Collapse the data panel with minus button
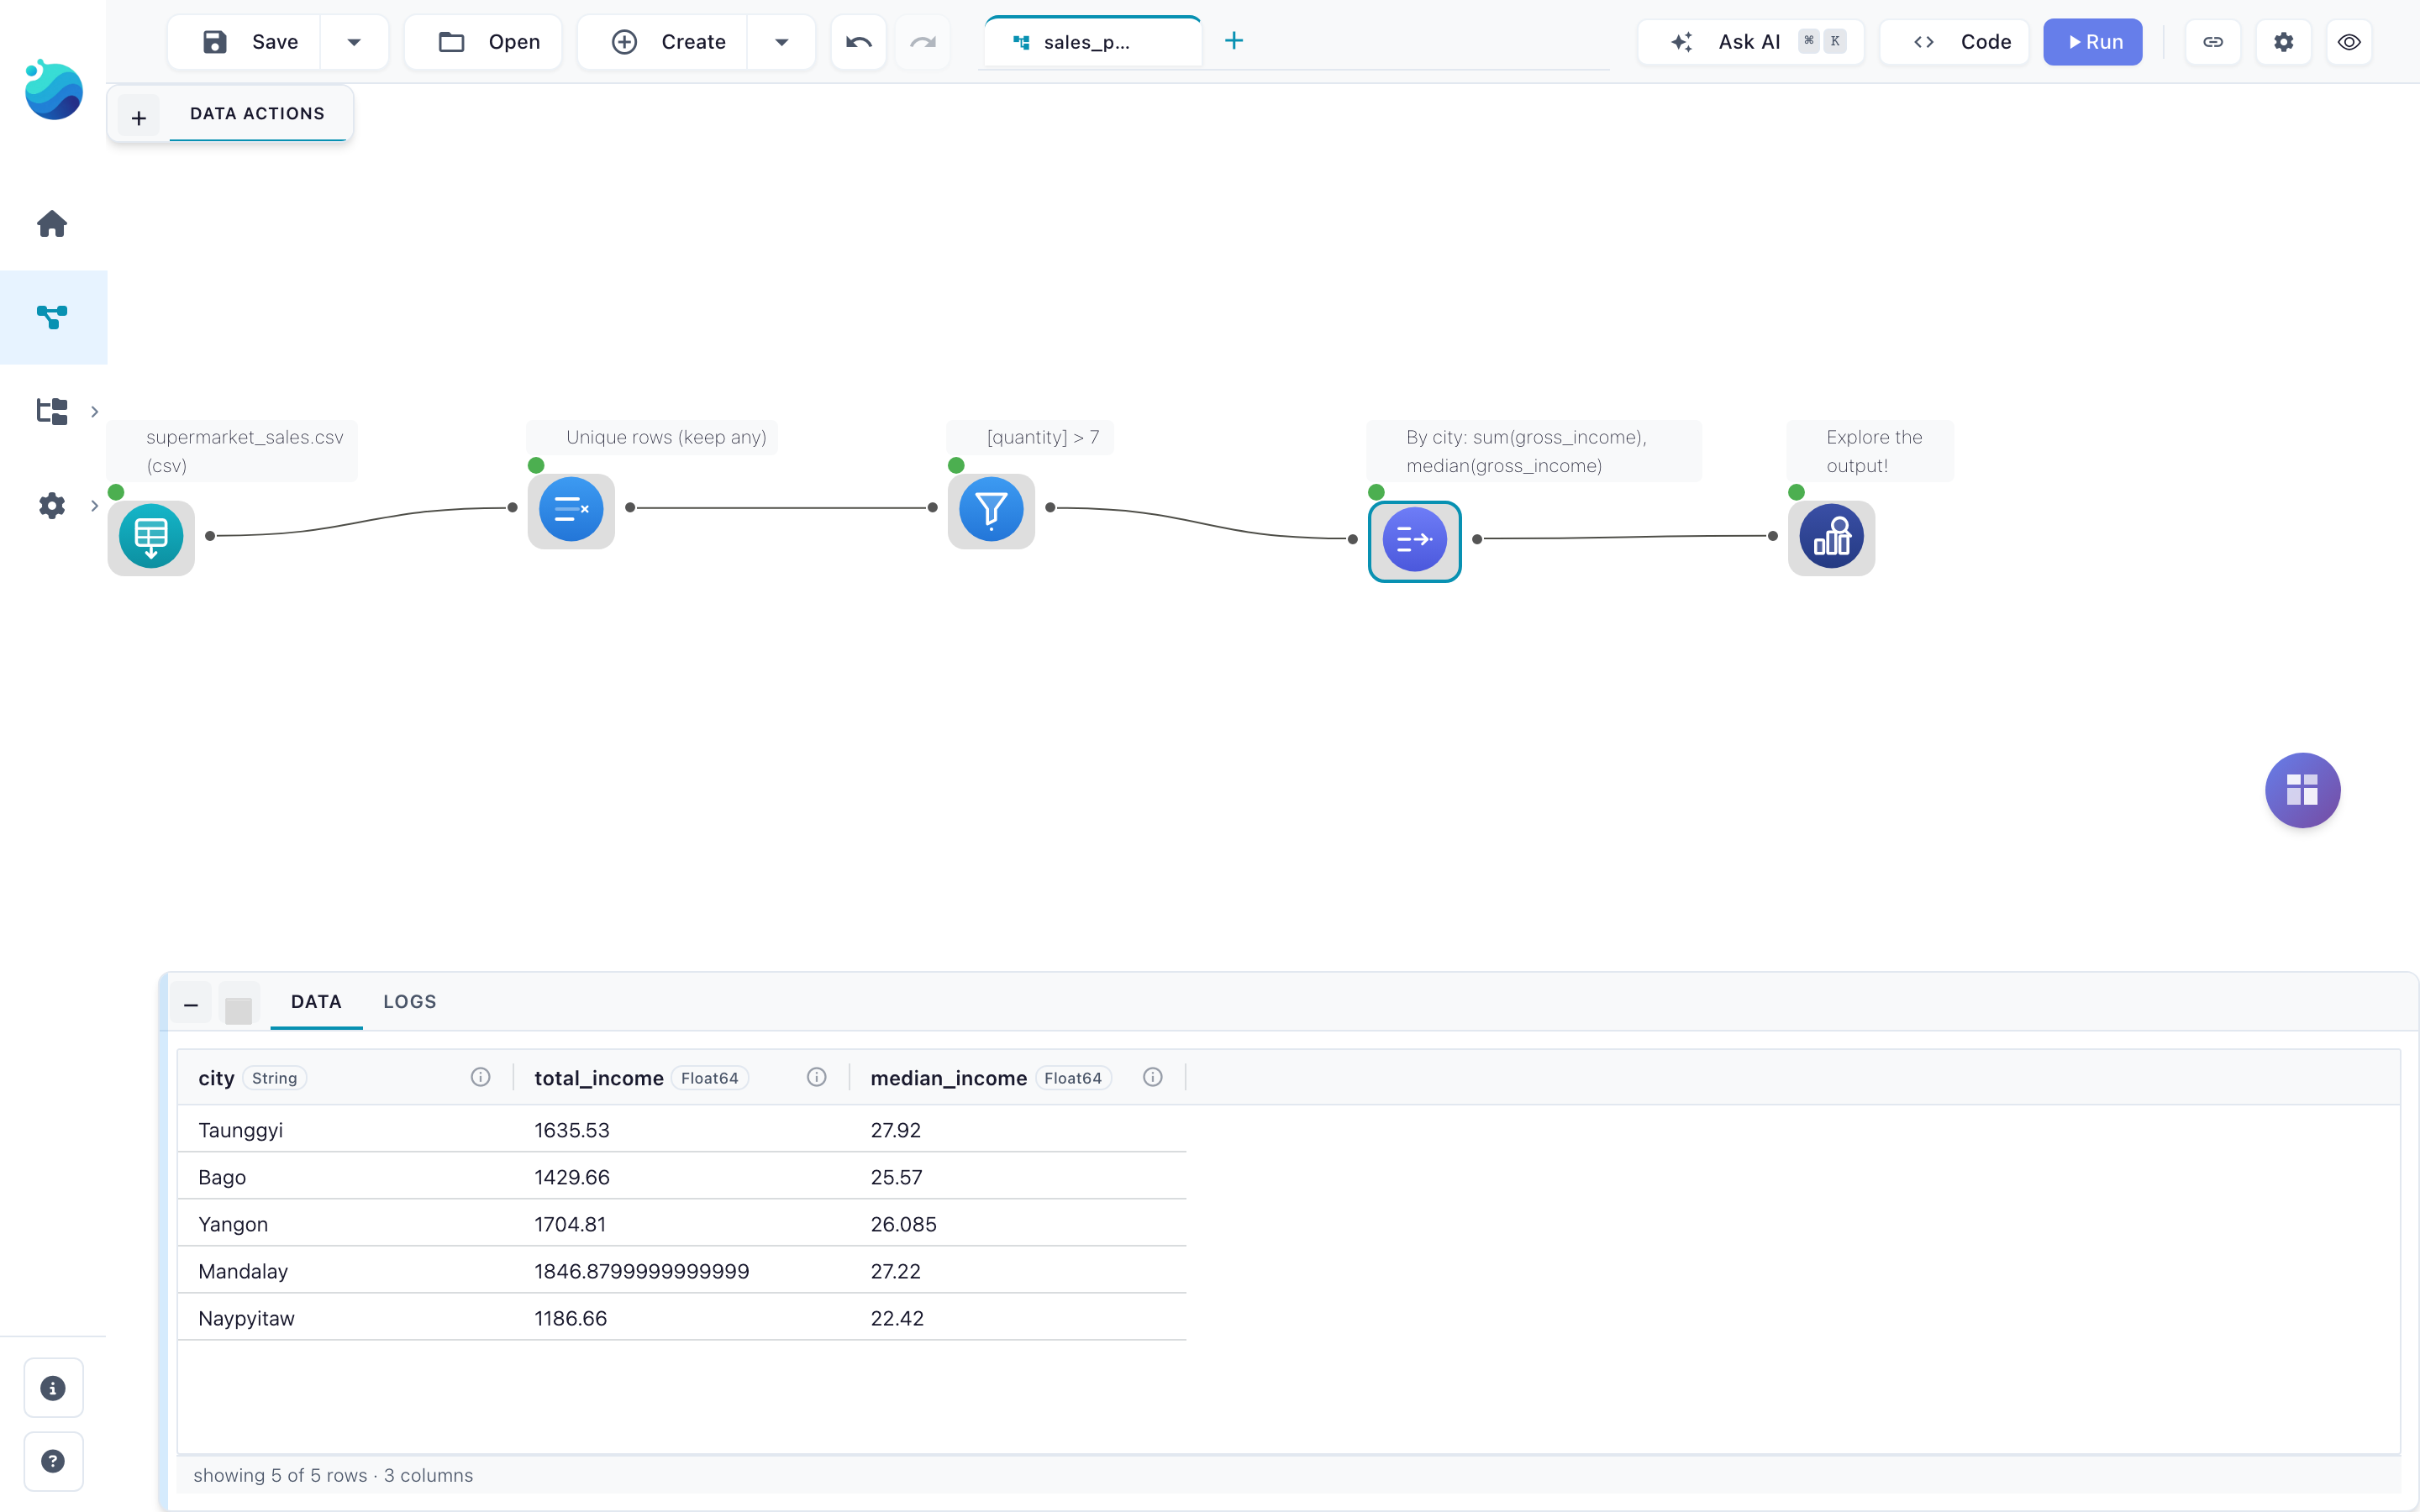Viewport: 2420px width, 1512px height. (191, 1004)
